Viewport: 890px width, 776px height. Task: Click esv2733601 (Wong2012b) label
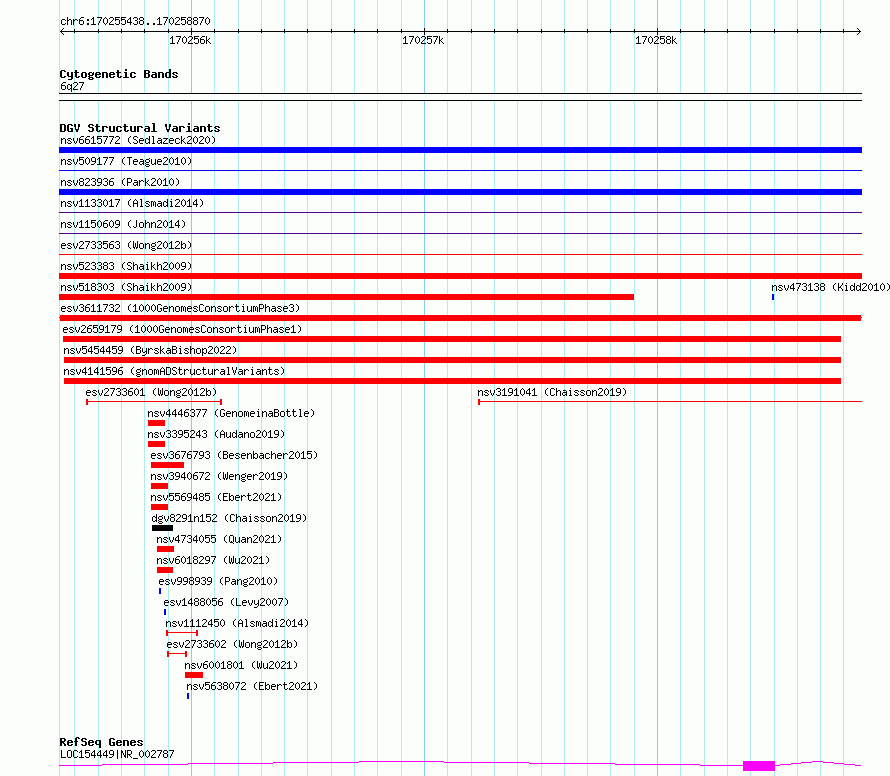point(151,392)
